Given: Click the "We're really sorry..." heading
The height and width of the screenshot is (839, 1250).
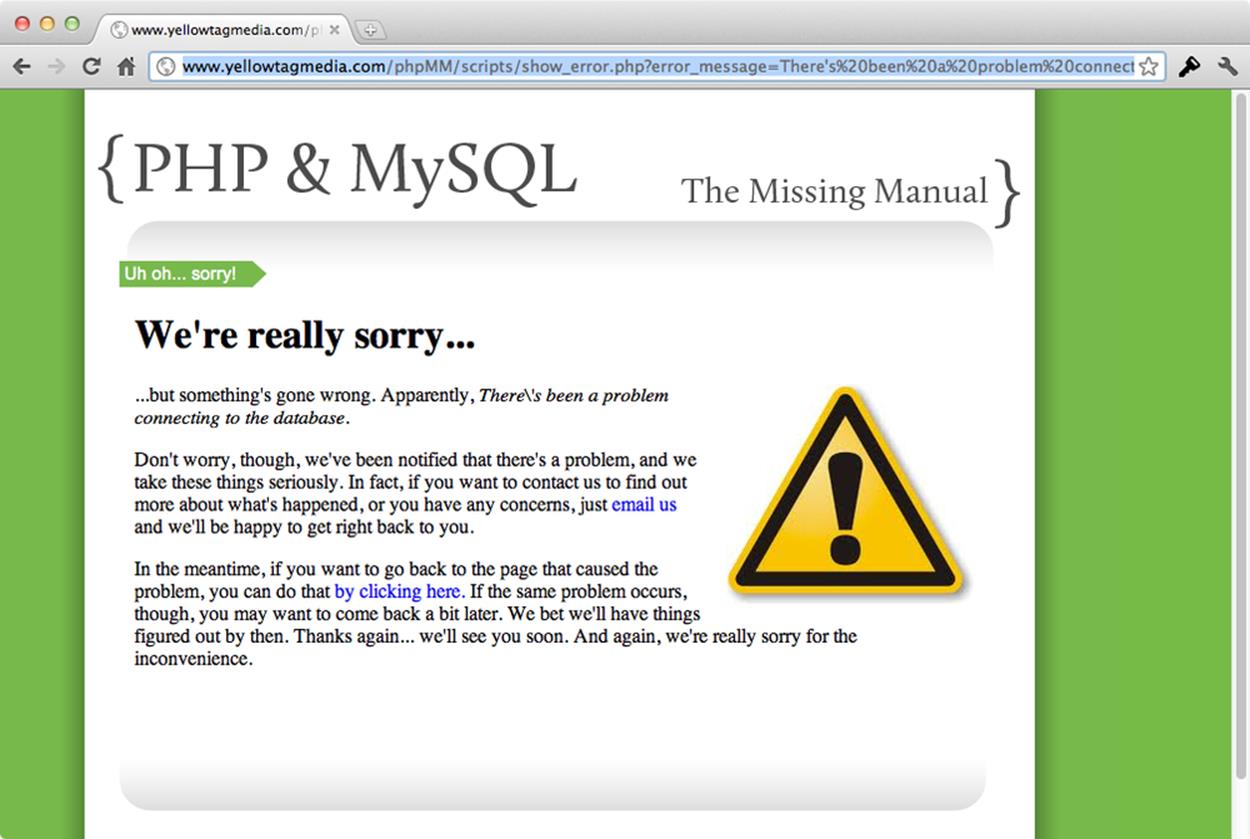Looking at the screenshot, I should click(305, 335).
